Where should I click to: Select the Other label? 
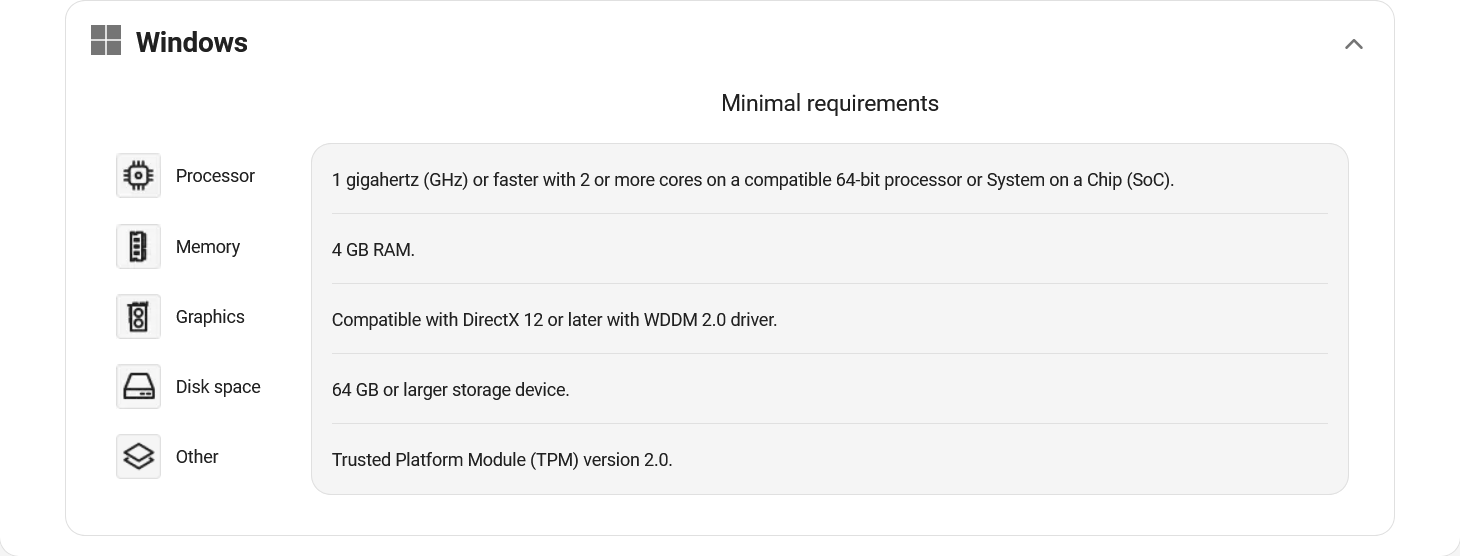pyautogui.click(x=197, y=457)
